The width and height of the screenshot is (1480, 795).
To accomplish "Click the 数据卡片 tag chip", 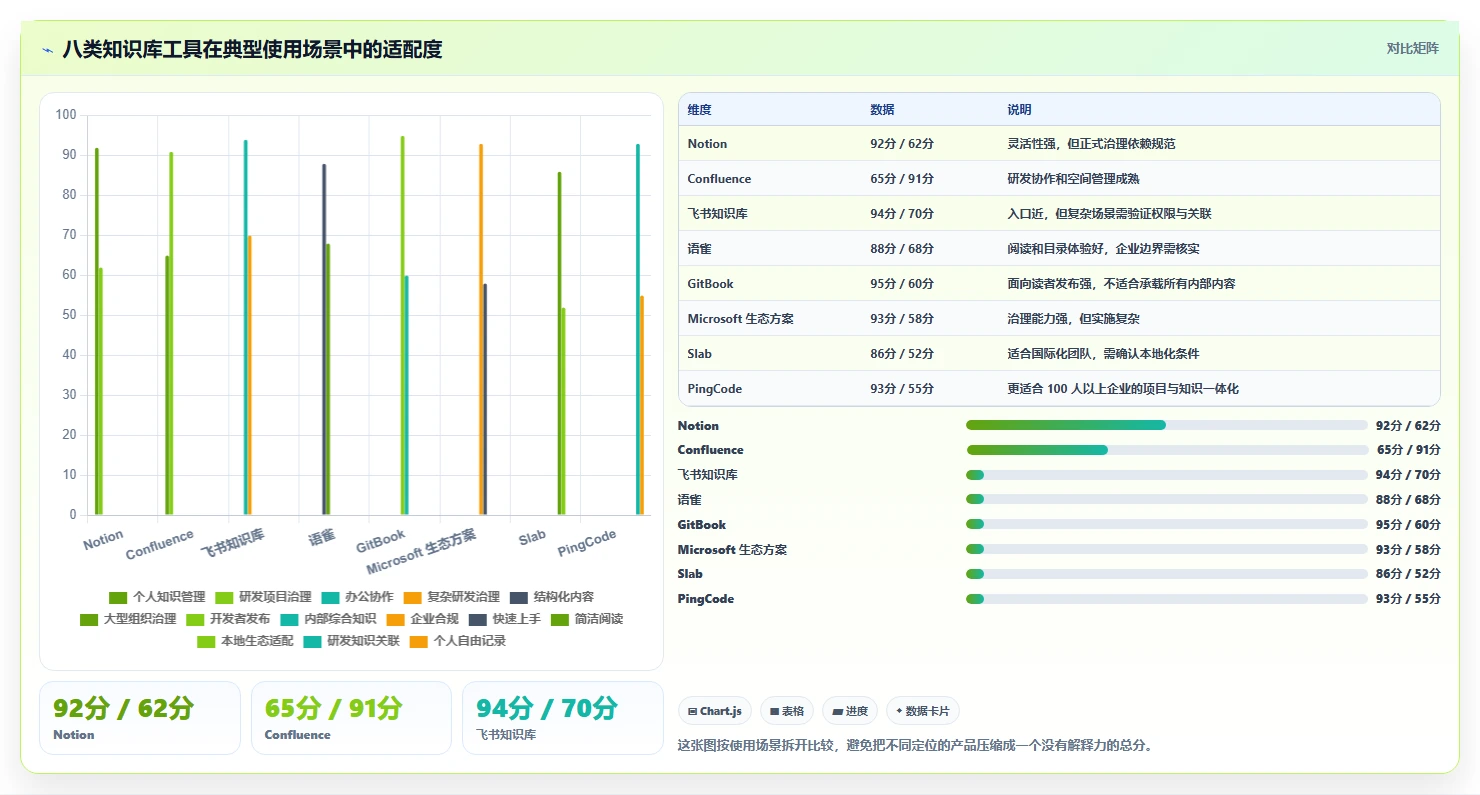I will coord(923,711).
